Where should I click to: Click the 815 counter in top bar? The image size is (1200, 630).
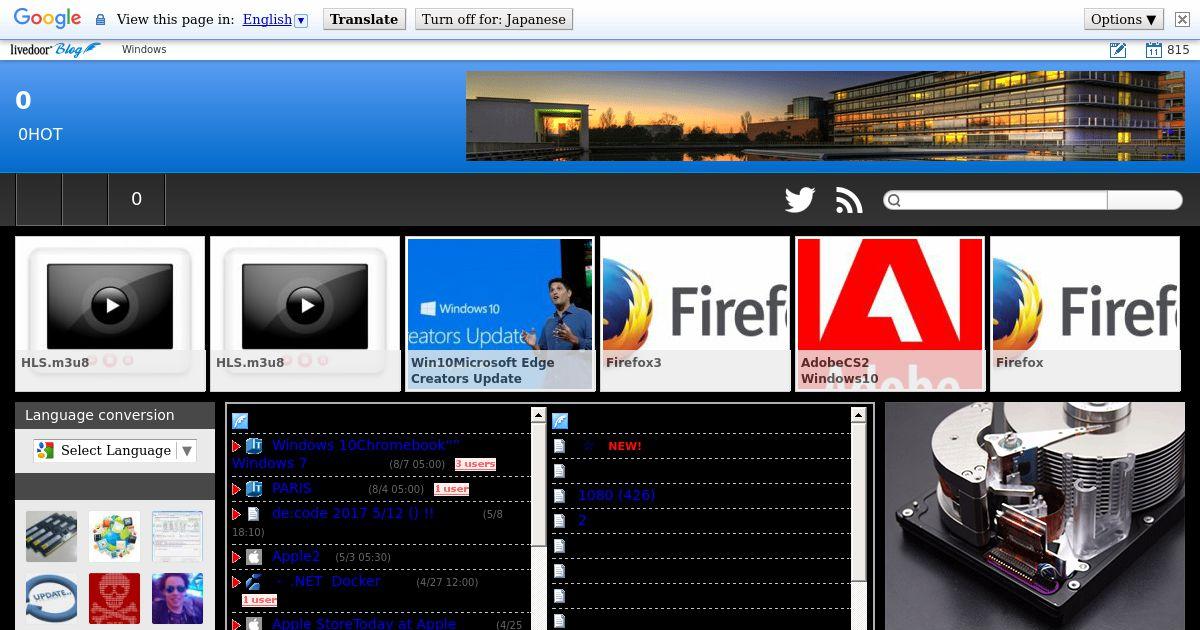(1178, 50)
